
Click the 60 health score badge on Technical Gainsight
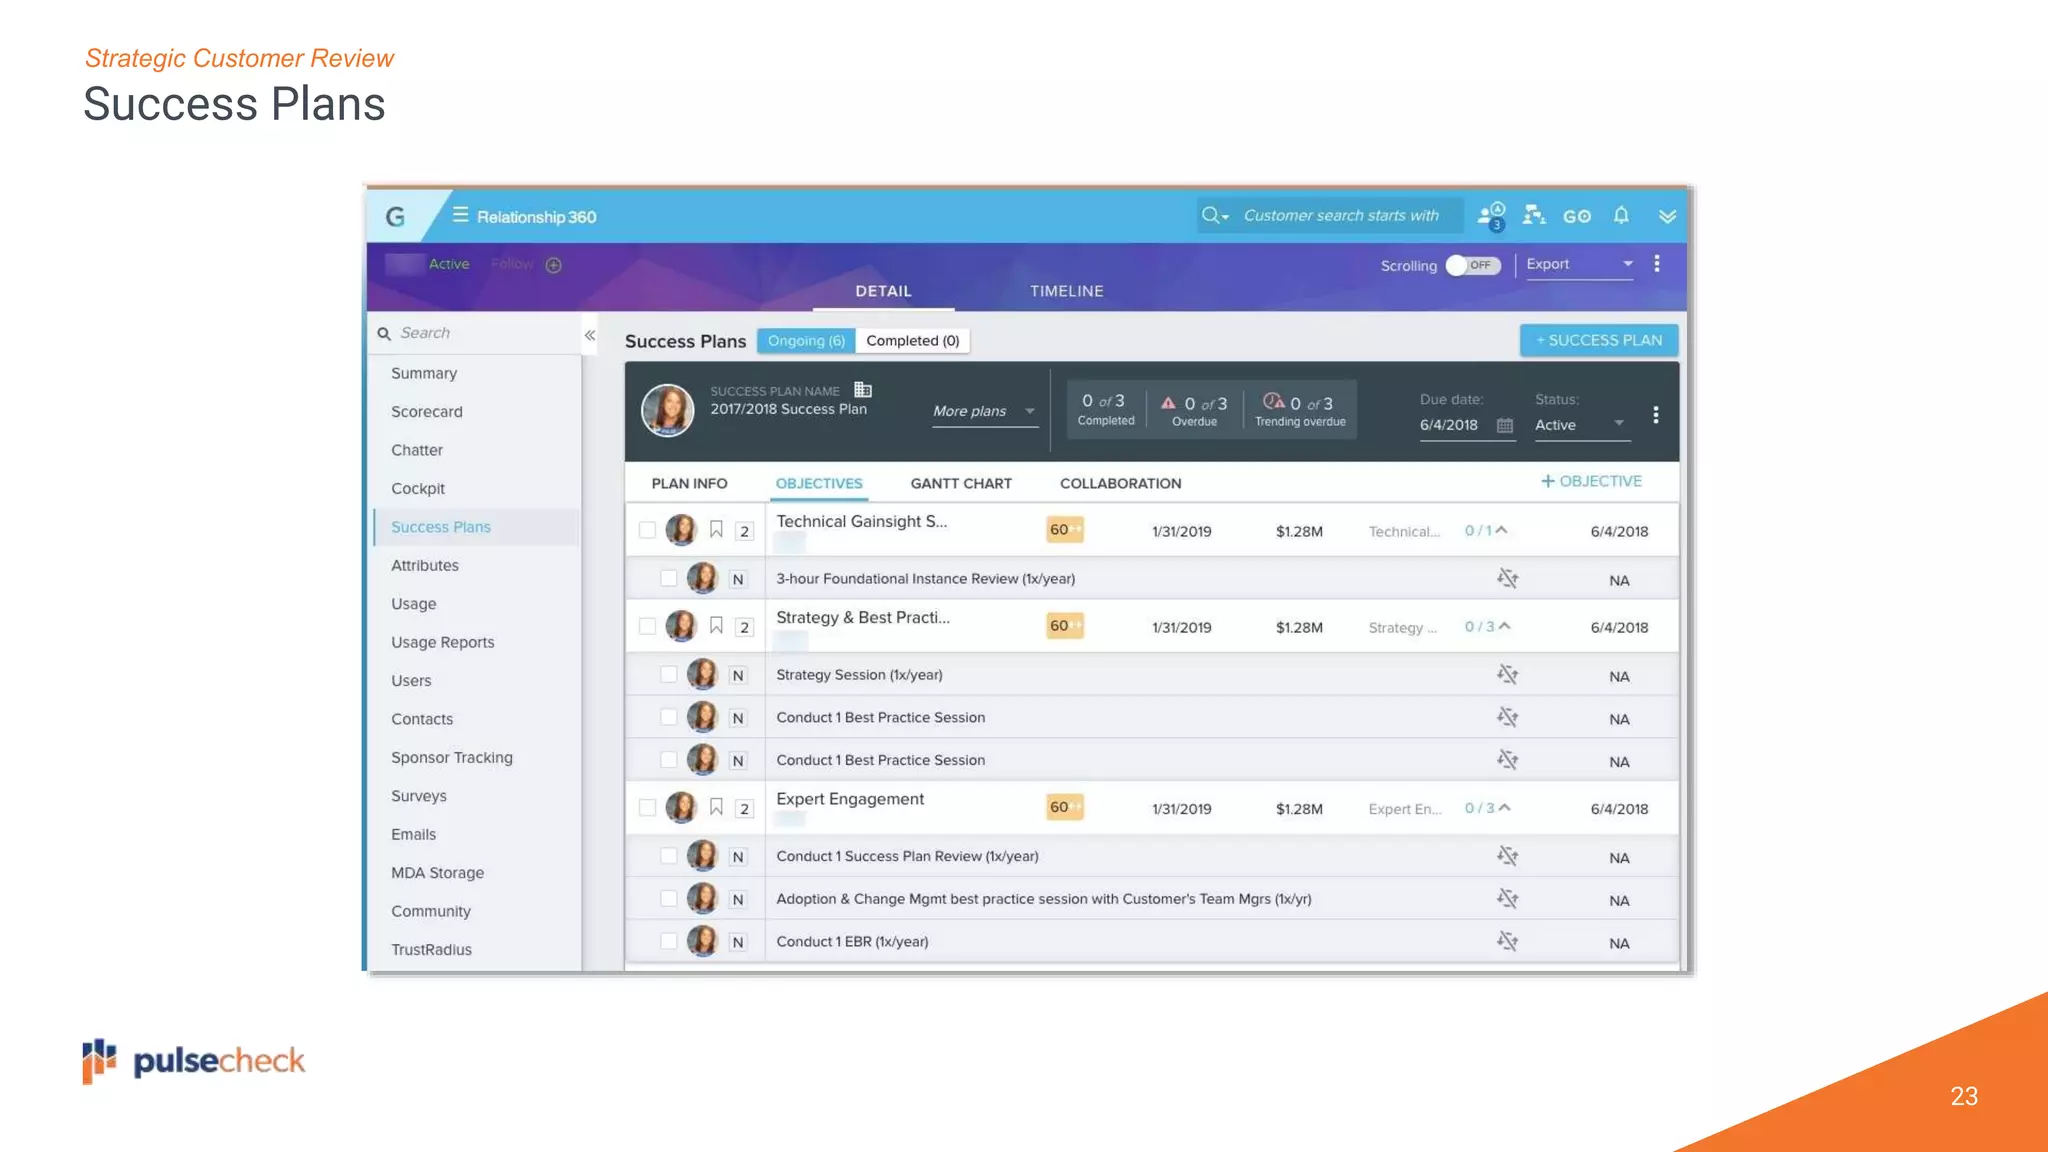pyautogui.click(x=1065, y=529)
